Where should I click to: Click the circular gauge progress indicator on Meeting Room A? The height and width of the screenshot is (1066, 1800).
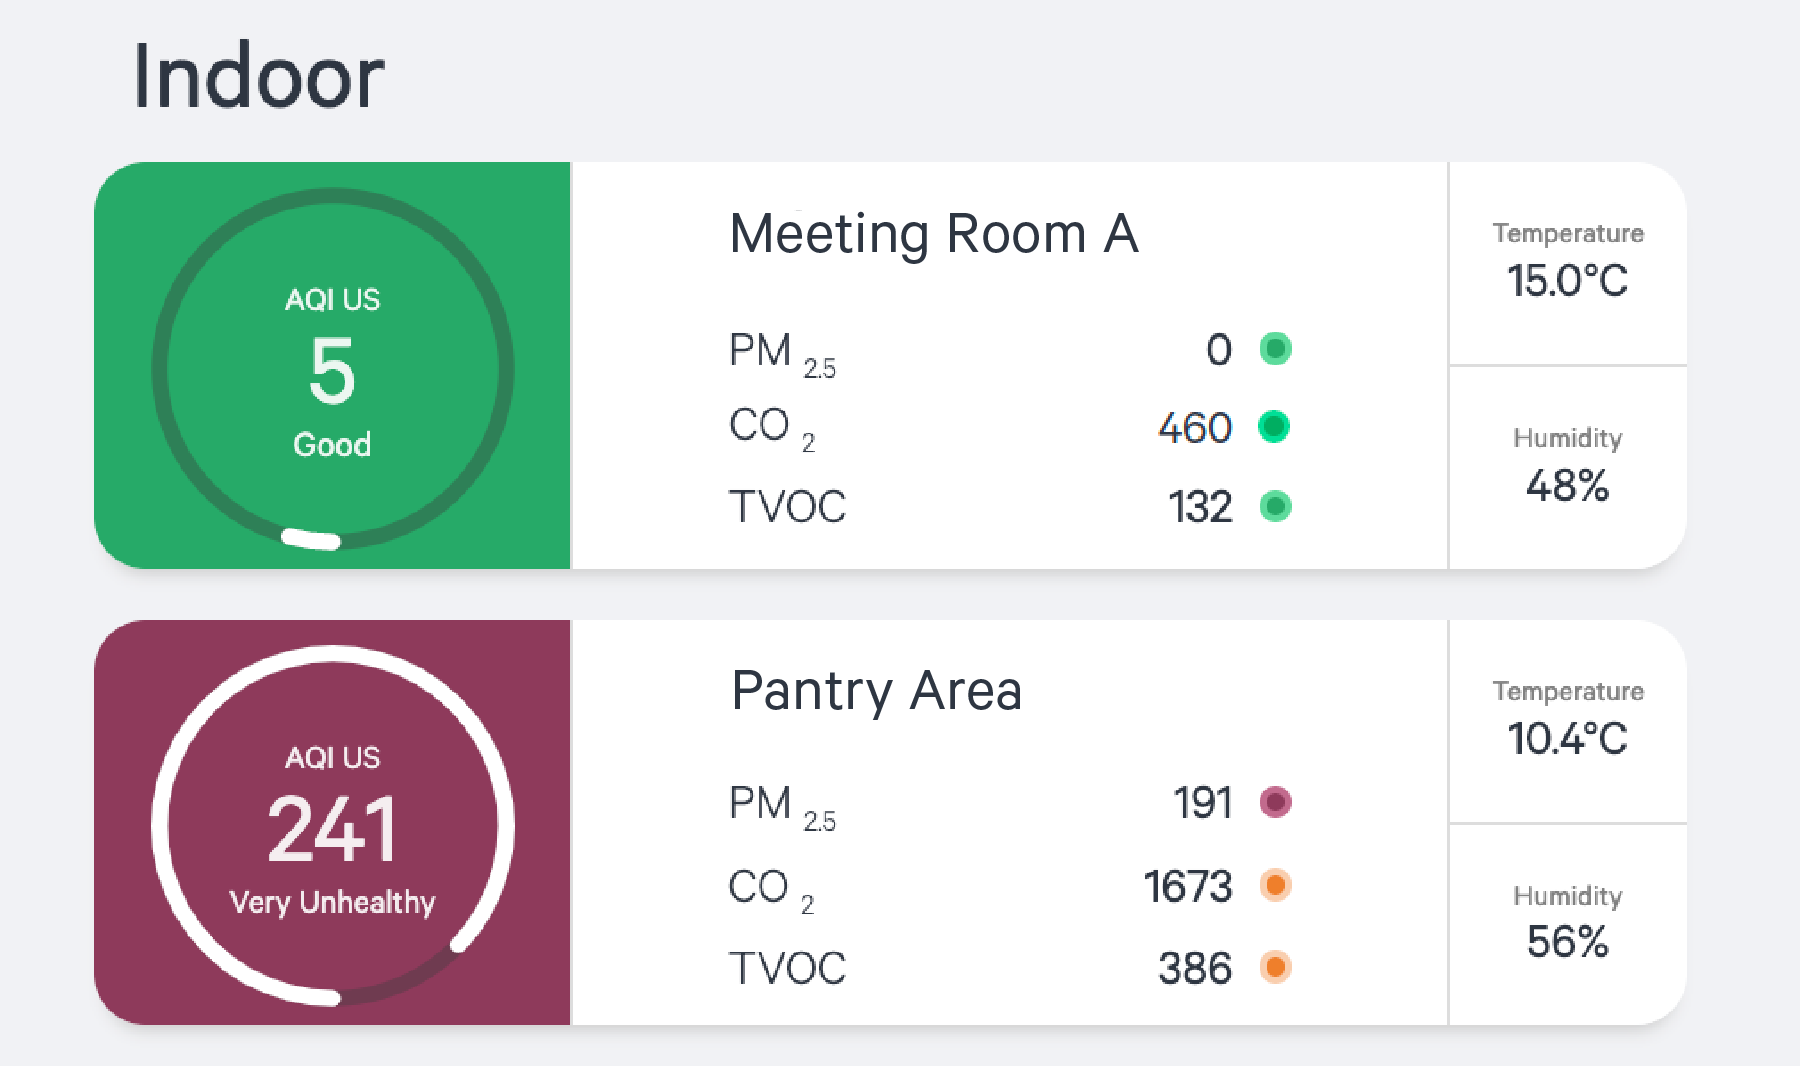pyautogui.click(x=309, y=540)
